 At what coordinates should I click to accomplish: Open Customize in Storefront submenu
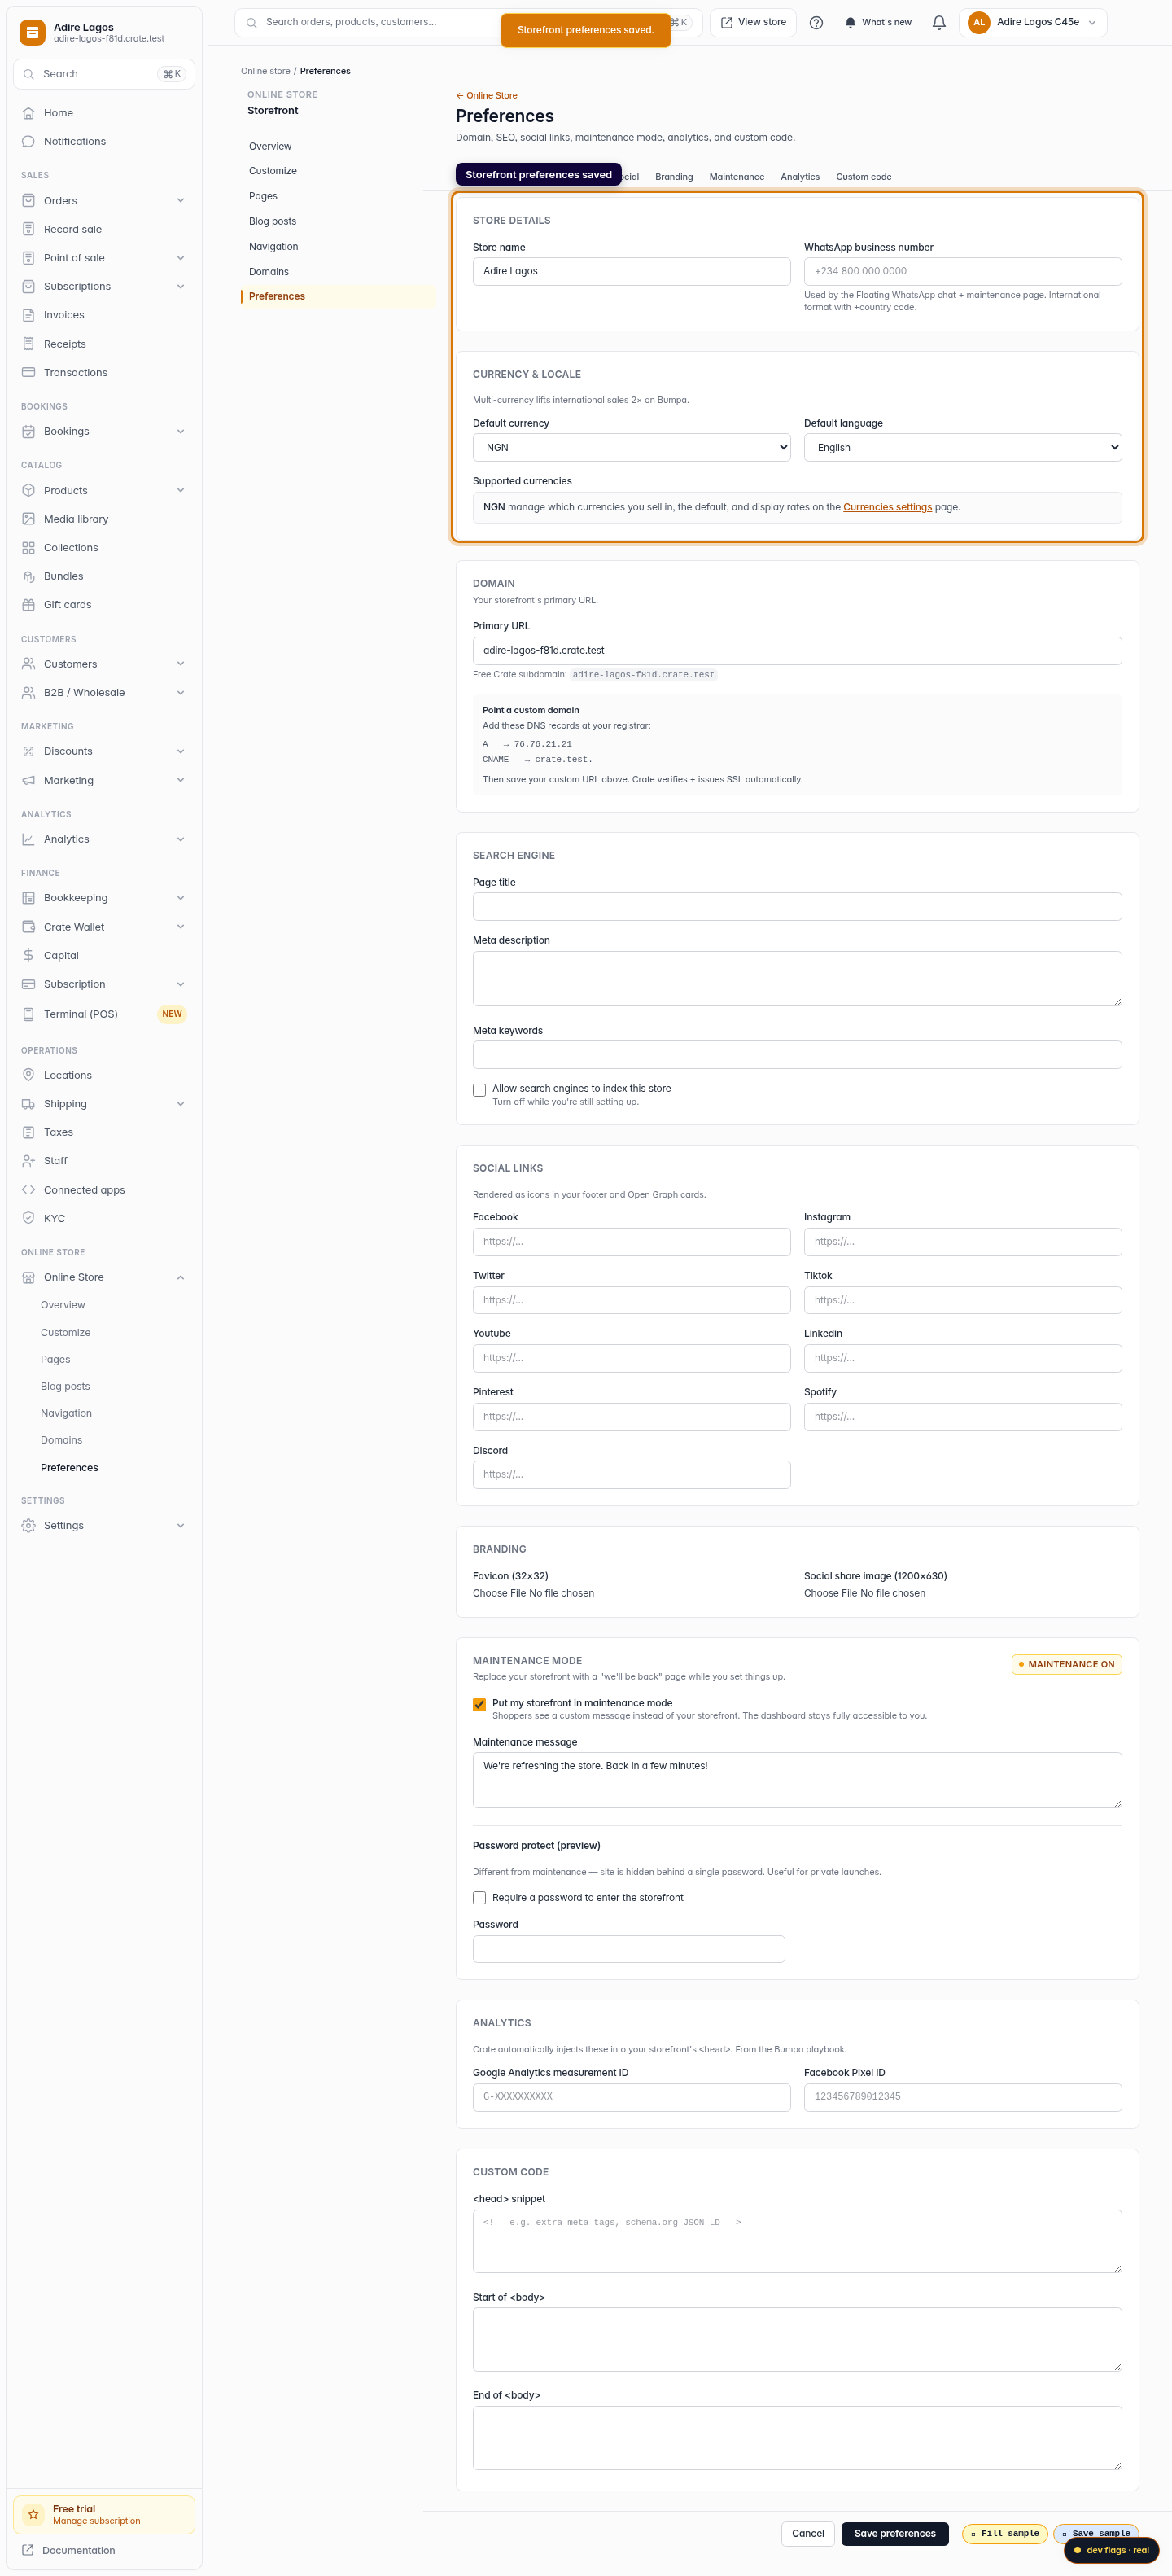tap(273, 171)
